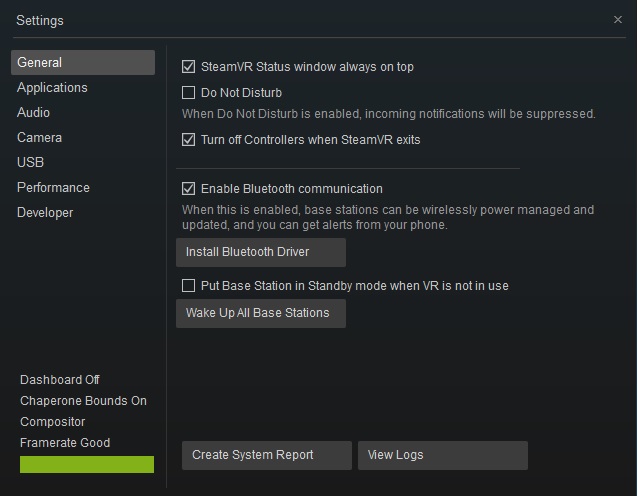
Task: Switch to the Audio settings
Action: (x=33, y=113)
